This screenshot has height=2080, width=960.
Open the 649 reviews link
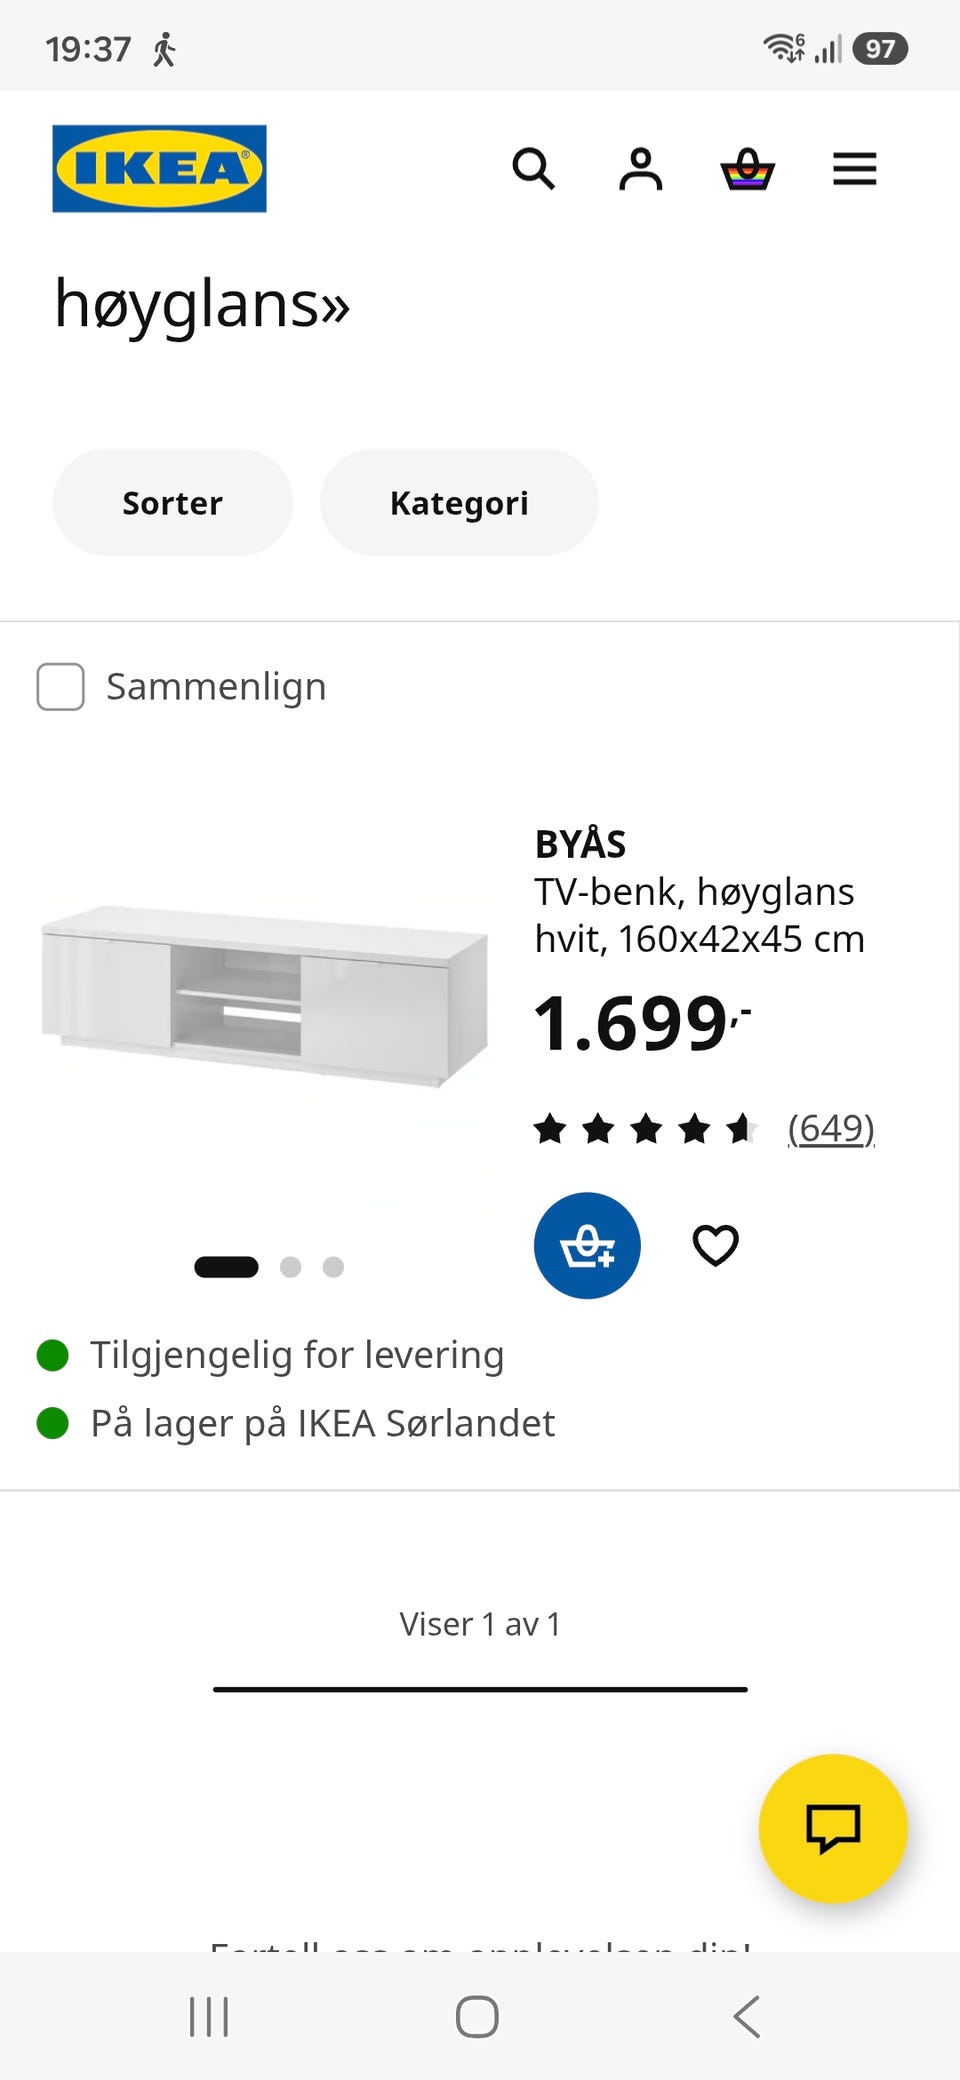click(831, 1128)
